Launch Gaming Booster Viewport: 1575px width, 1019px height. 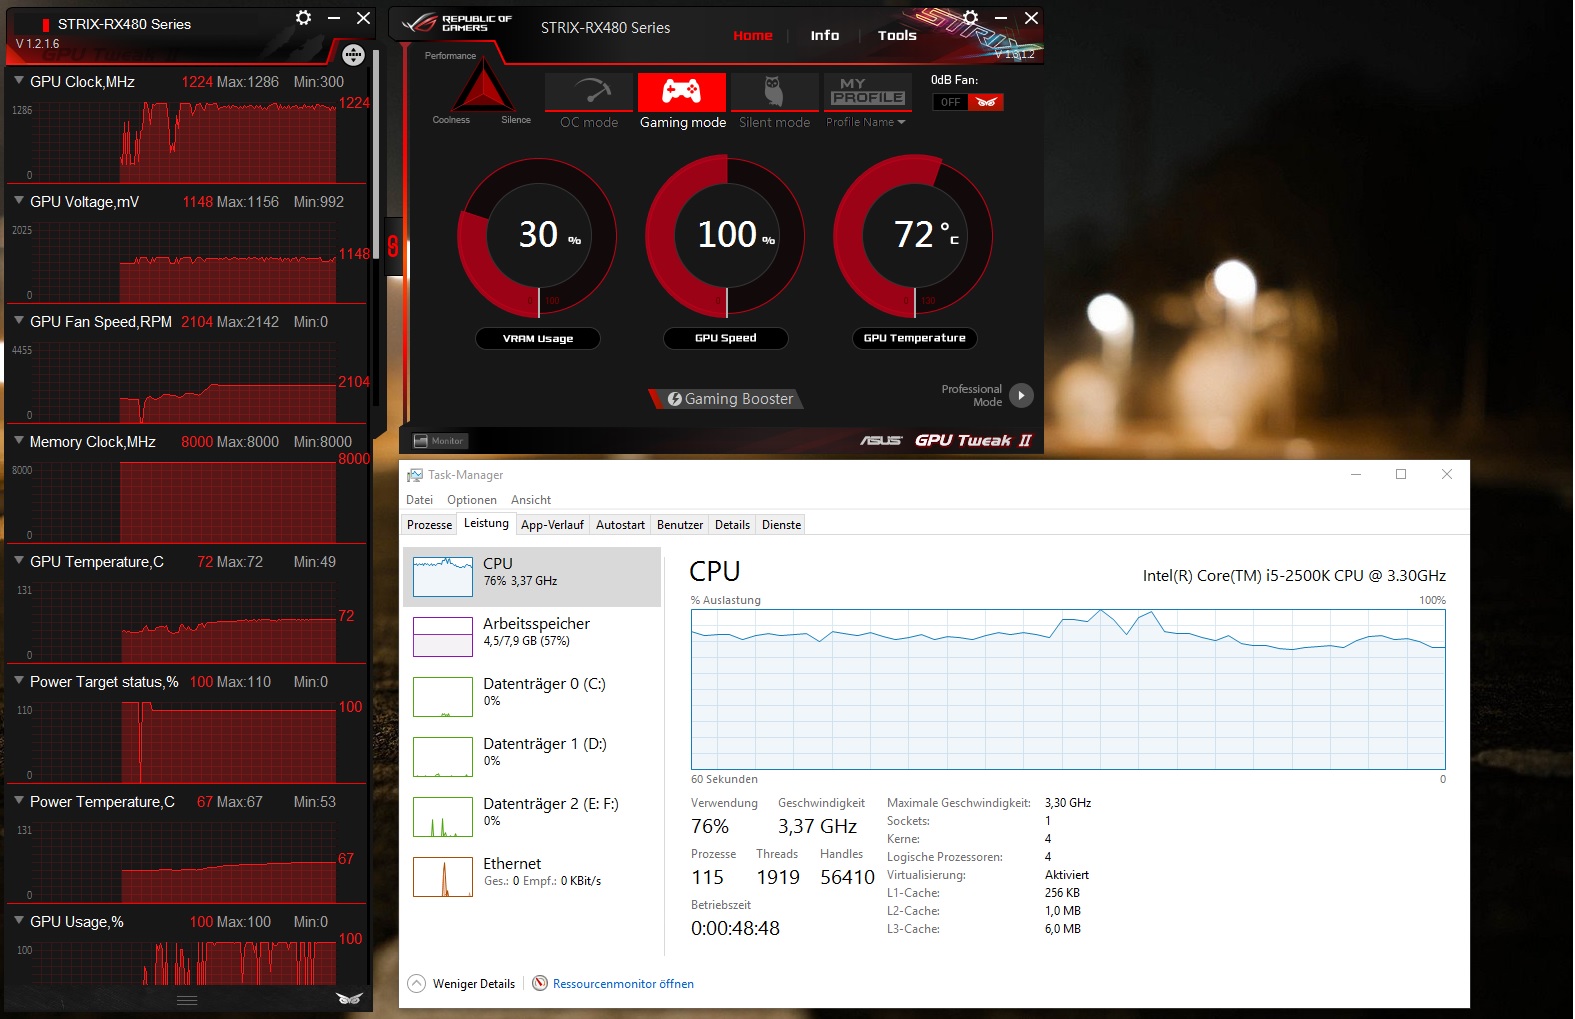pos(729,398)
